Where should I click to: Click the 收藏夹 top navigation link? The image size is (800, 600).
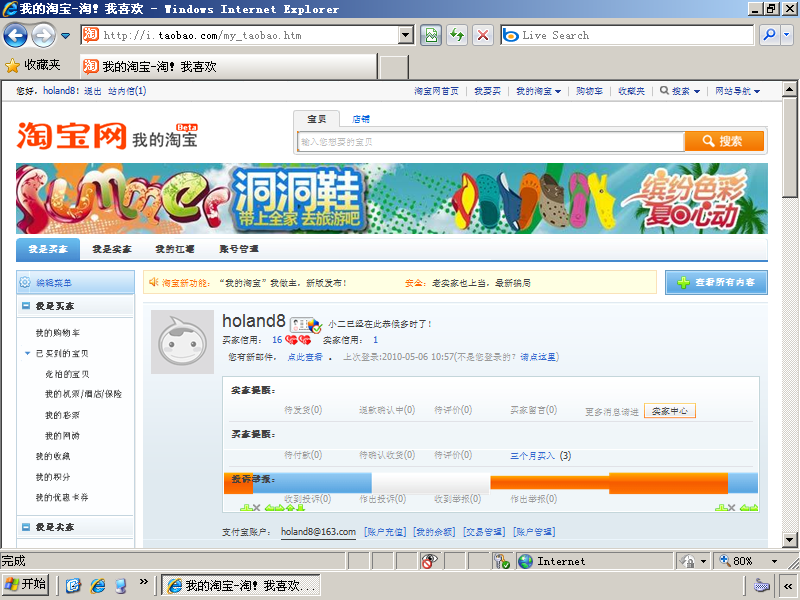coord(631,91)
